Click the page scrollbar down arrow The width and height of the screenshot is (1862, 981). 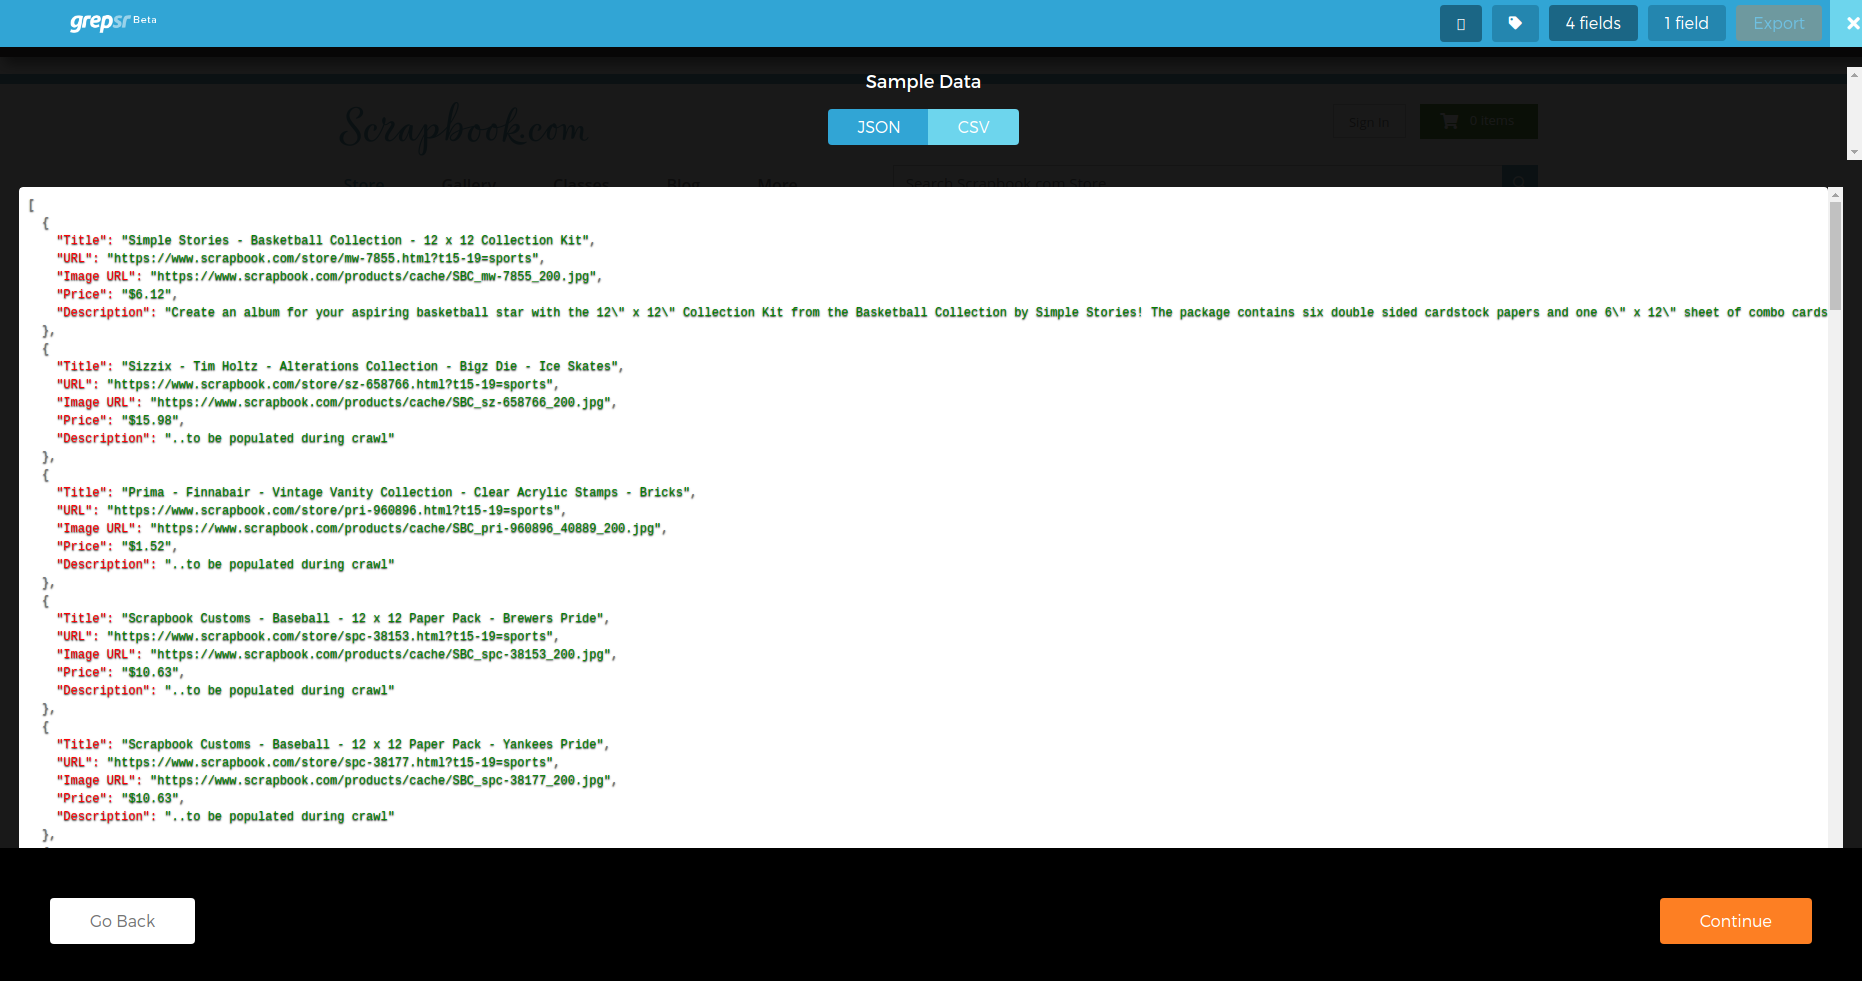[x=1855, y=153]
